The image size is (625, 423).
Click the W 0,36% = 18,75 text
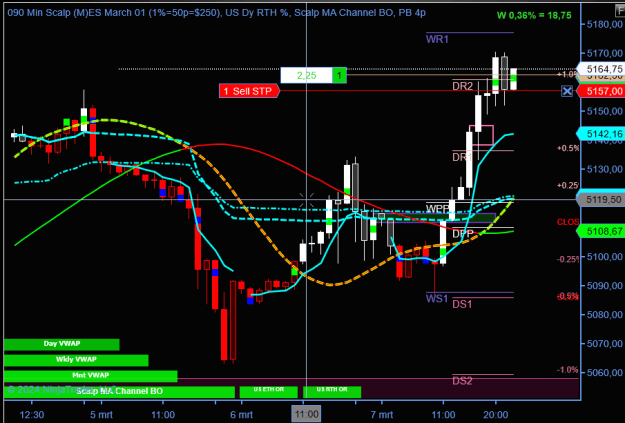(x=534, y=16)
